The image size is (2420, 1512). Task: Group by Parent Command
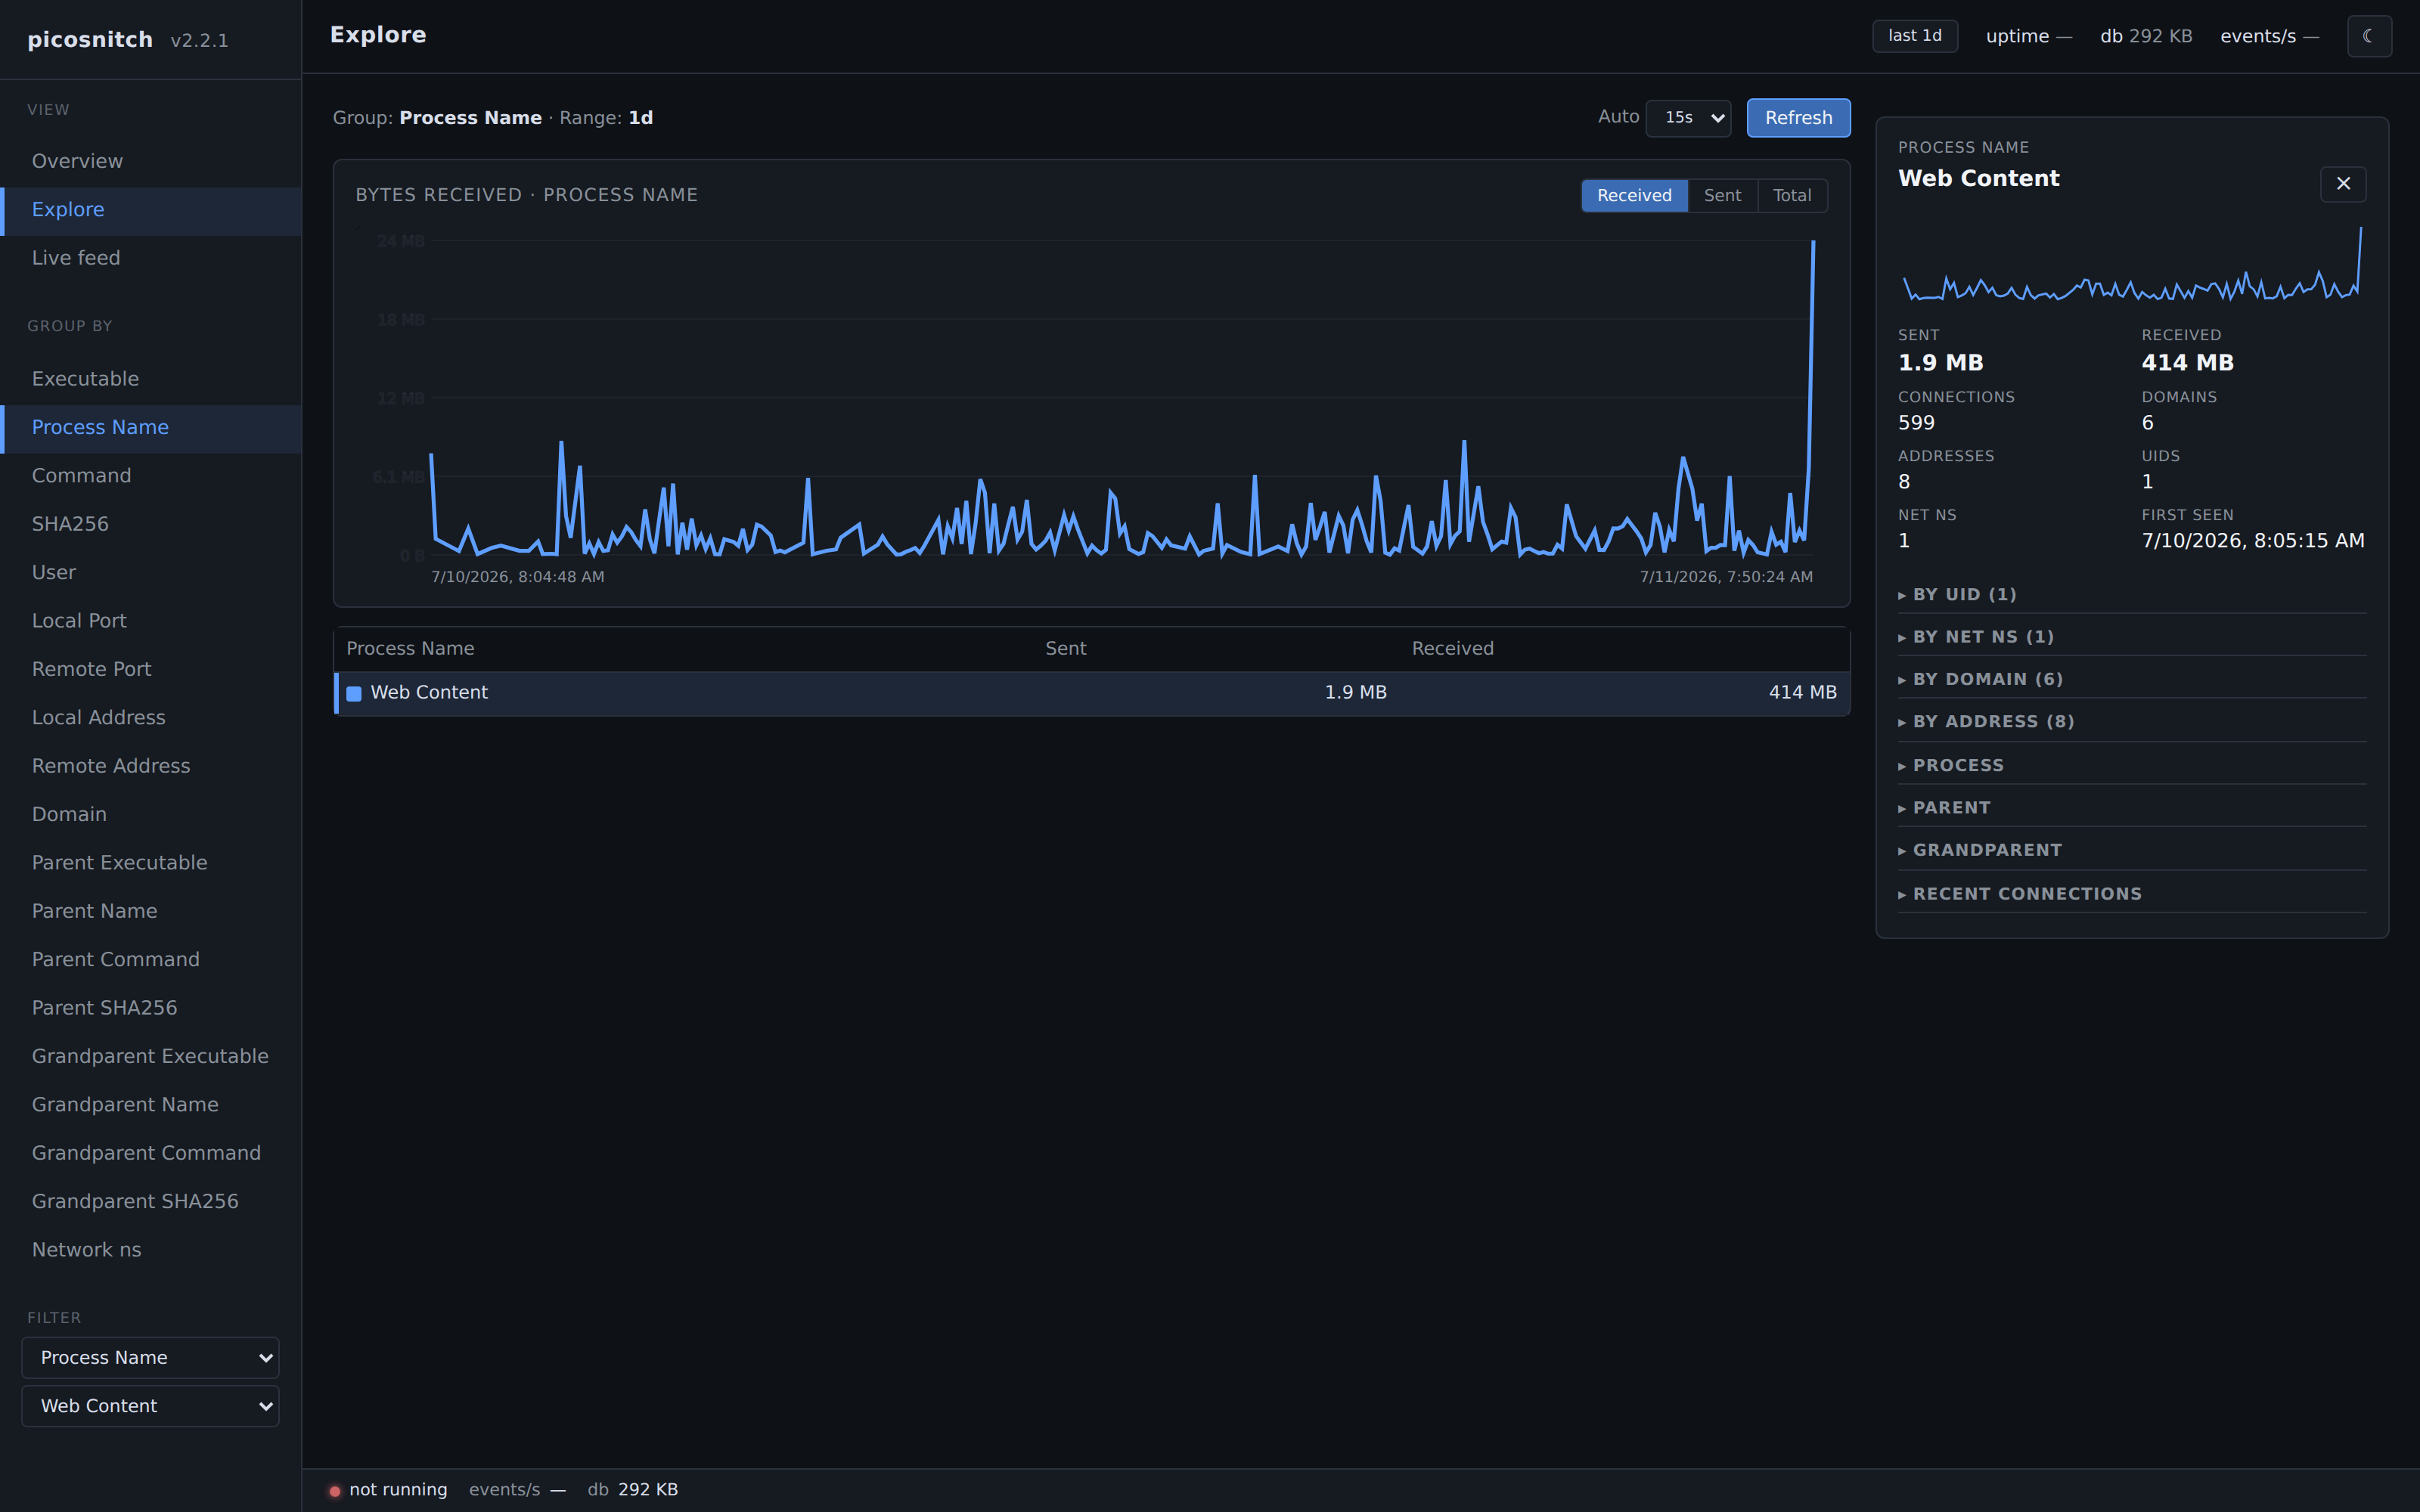tap(151, 960)
